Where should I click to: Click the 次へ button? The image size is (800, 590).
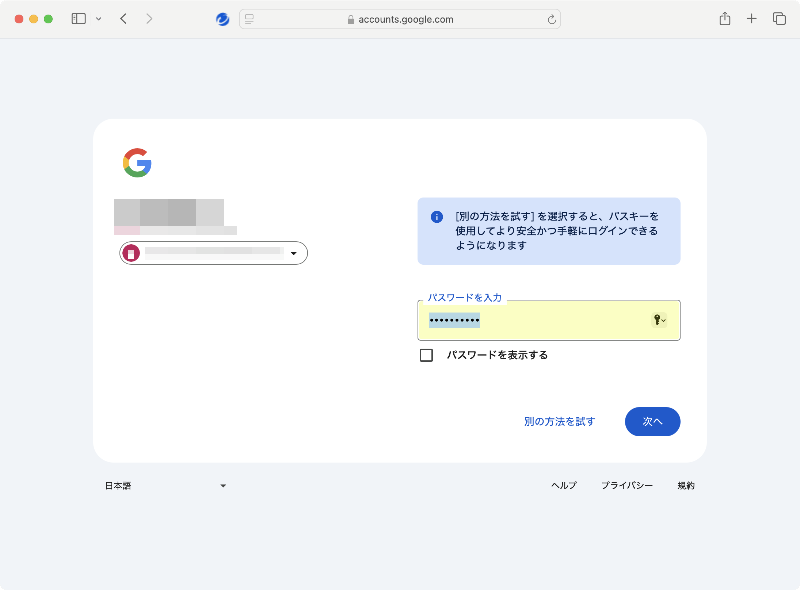pos(653,422)
